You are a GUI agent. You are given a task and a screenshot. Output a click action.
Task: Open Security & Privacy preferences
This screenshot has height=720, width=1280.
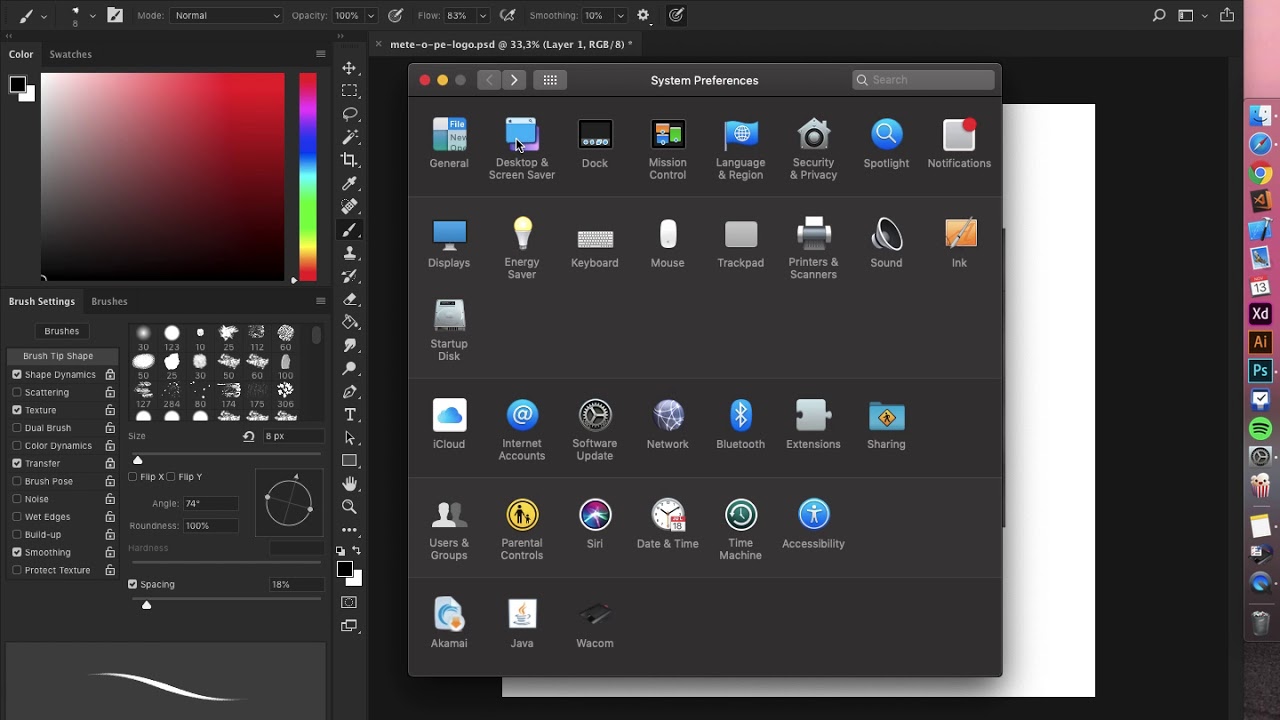click(814, 148)
